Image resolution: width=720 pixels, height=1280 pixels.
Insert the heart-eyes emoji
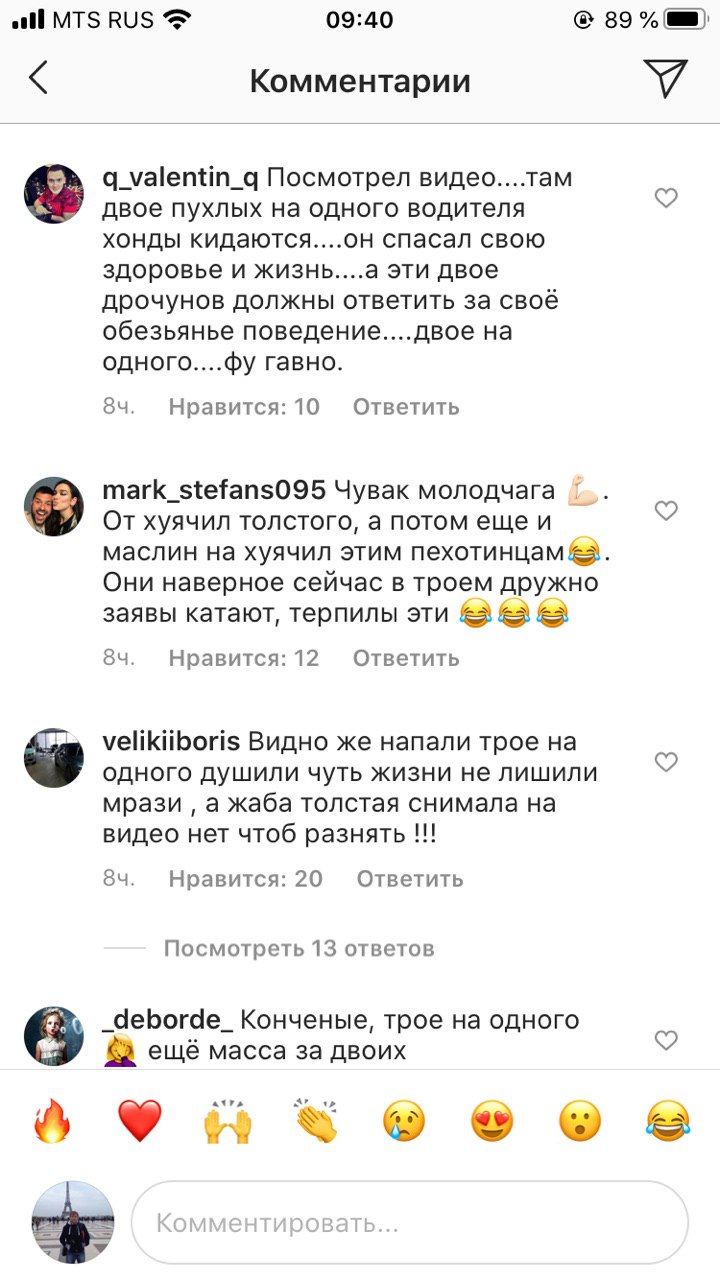pyautogui.click(x=492, y=1121)
